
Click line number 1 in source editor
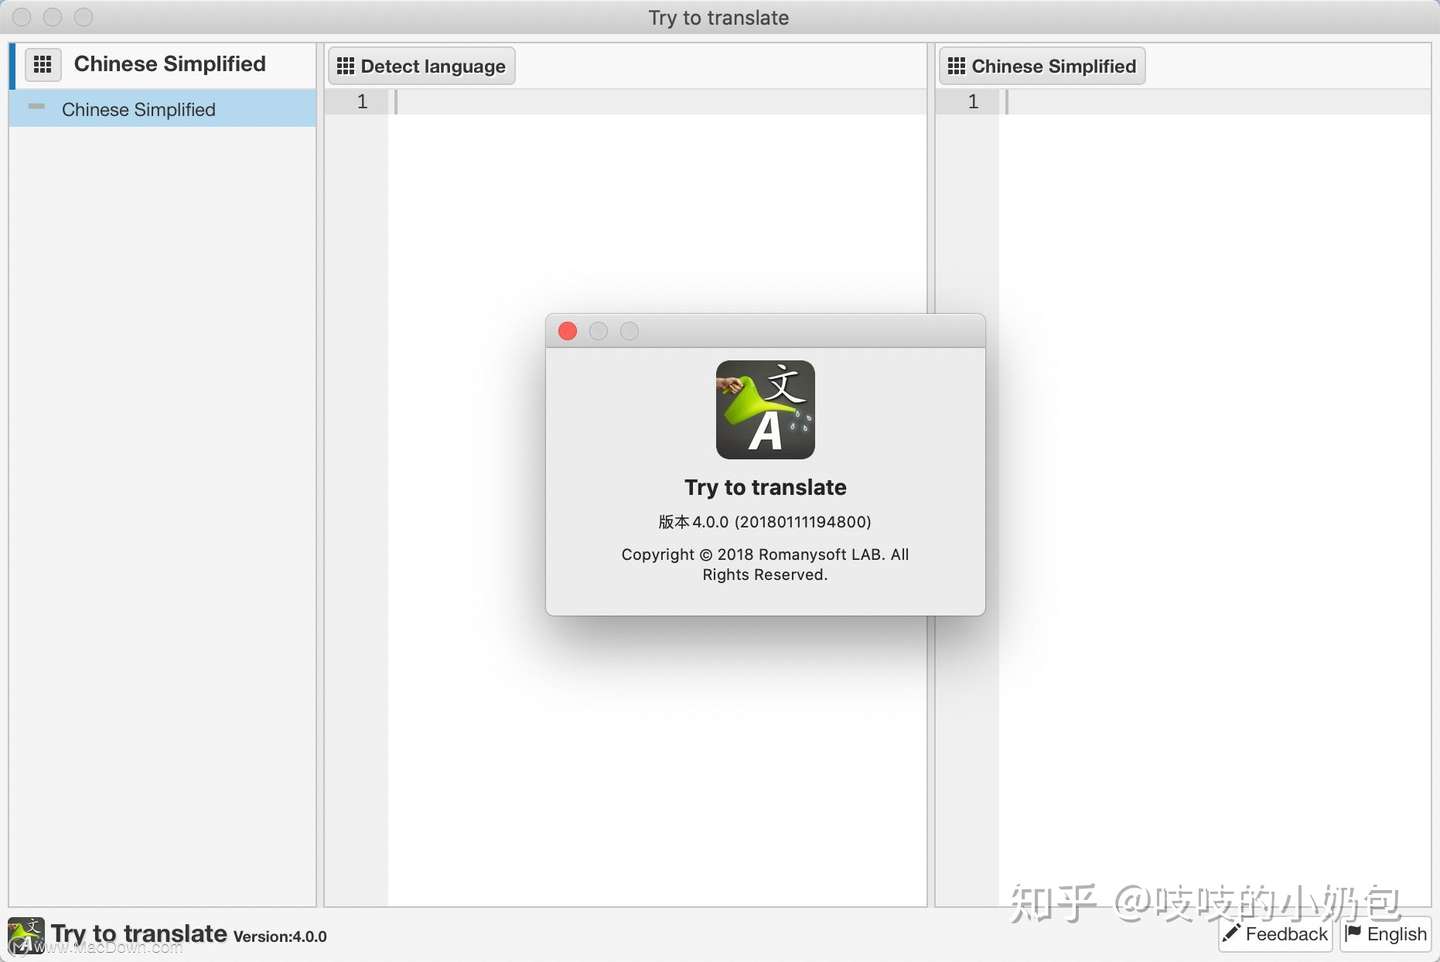tap(362, 101)
